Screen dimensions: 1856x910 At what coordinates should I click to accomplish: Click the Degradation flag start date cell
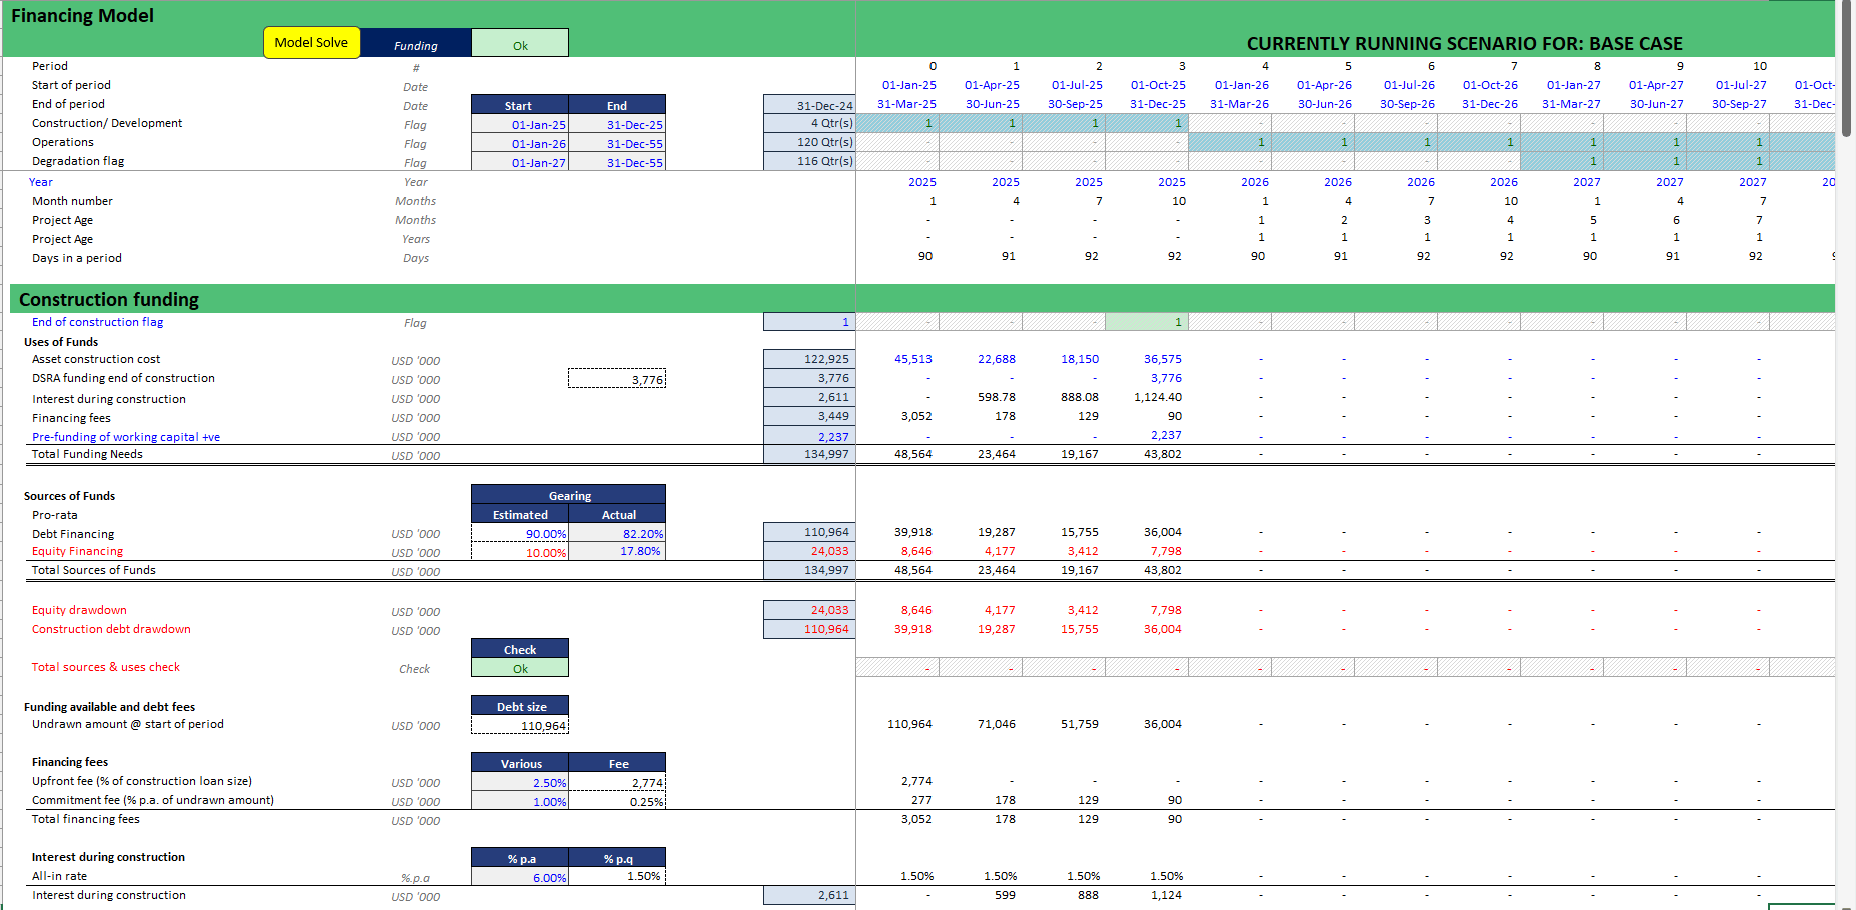[x=520, y=163]
